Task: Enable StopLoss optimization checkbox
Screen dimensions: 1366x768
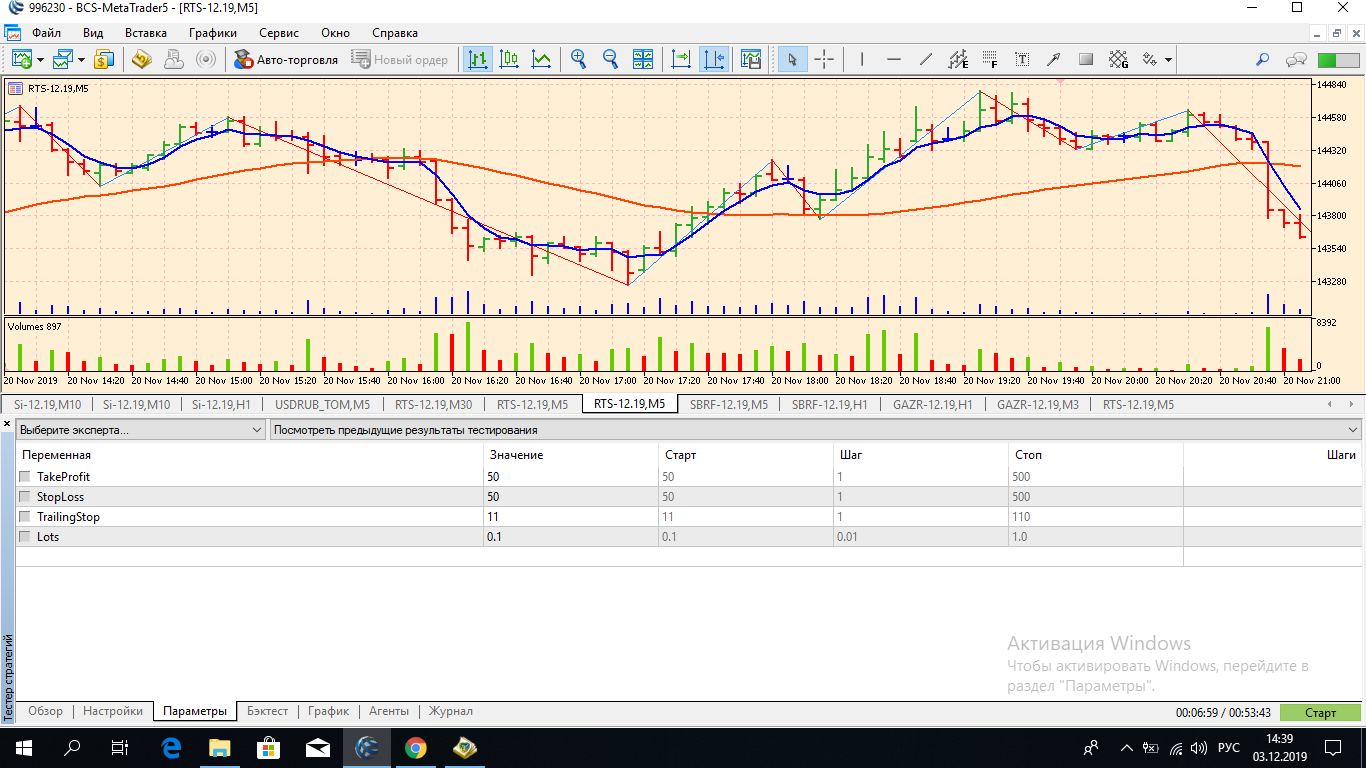Action: pyautogui.click(x=25, y=497)
